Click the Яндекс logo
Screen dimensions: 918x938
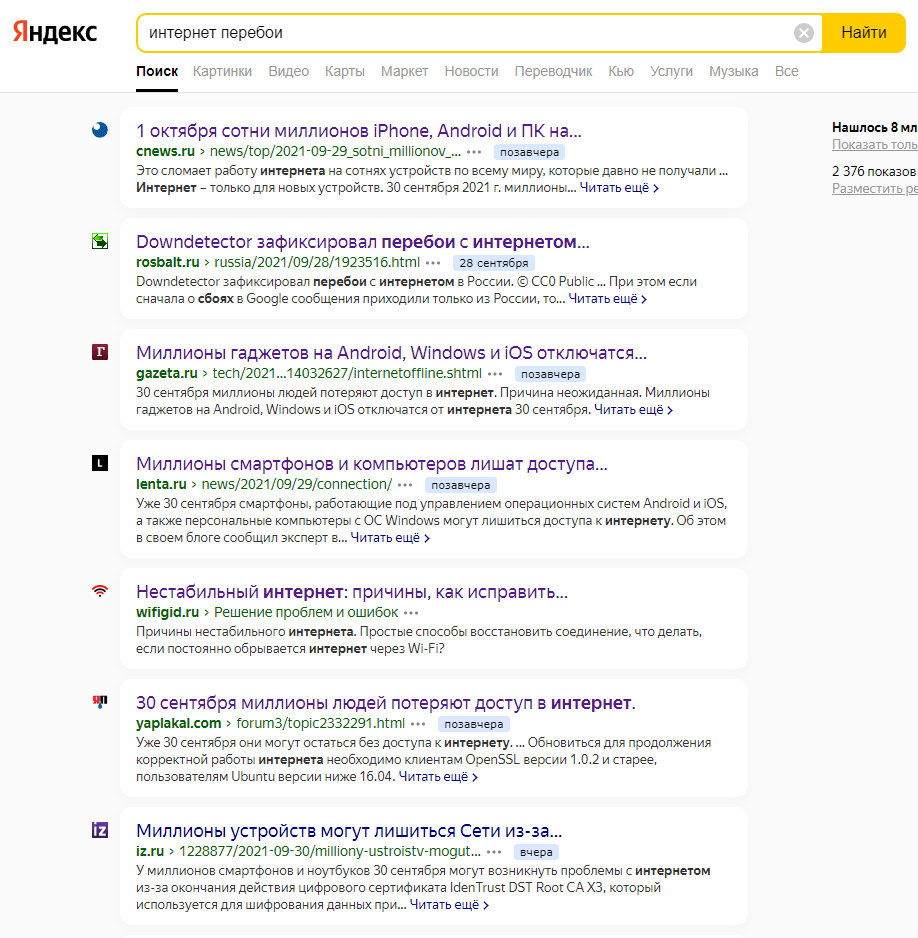pyautogui.click(x=55, y=32)
